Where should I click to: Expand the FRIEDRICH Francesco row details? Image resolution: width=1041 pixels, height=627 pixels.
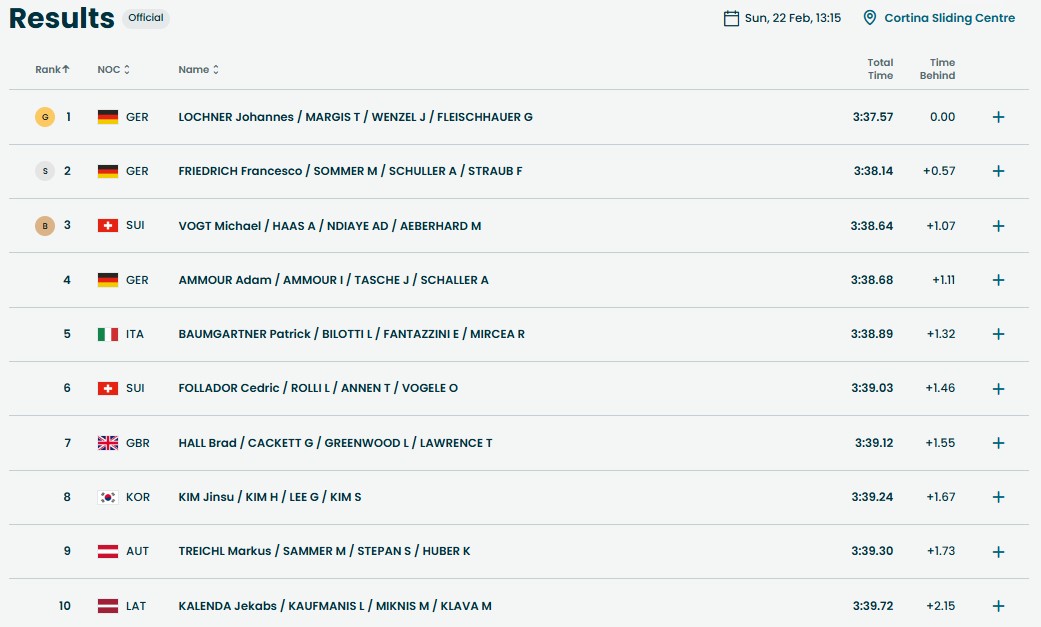[x=998, y=171]
